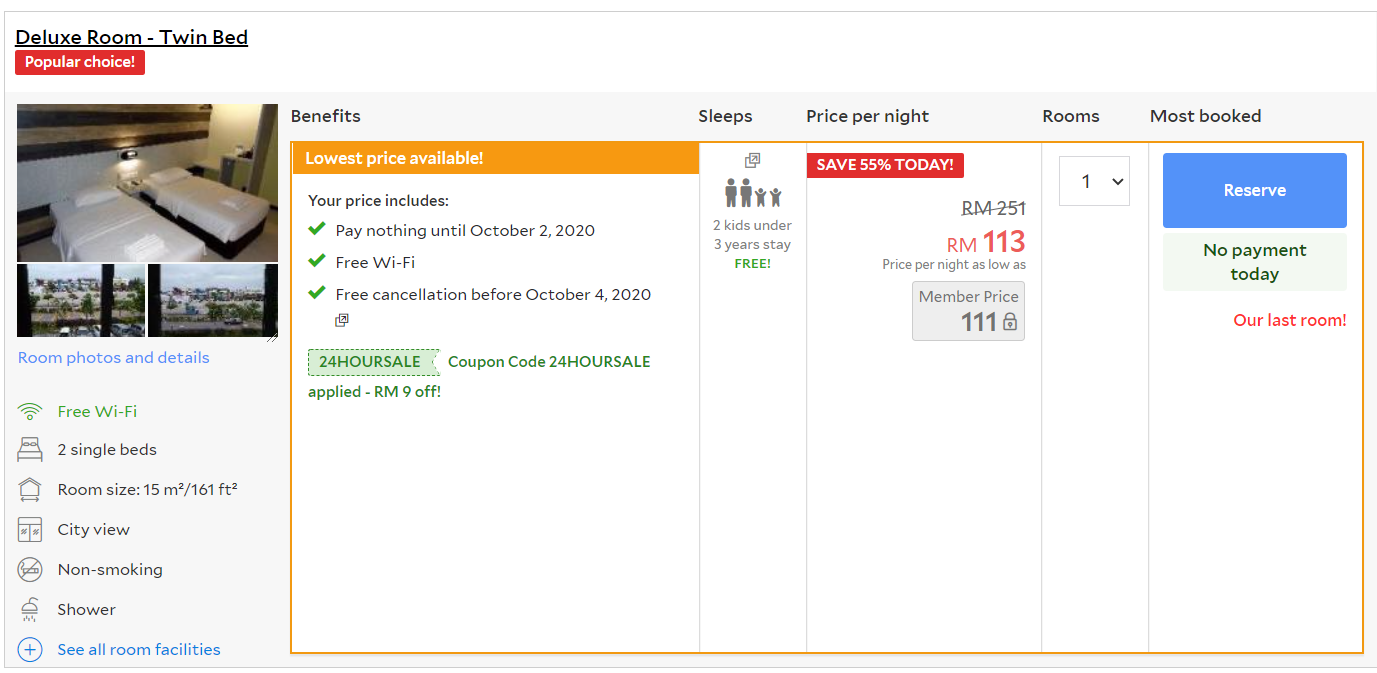Click the Member Price lock icon

(x=1010, y=322)
